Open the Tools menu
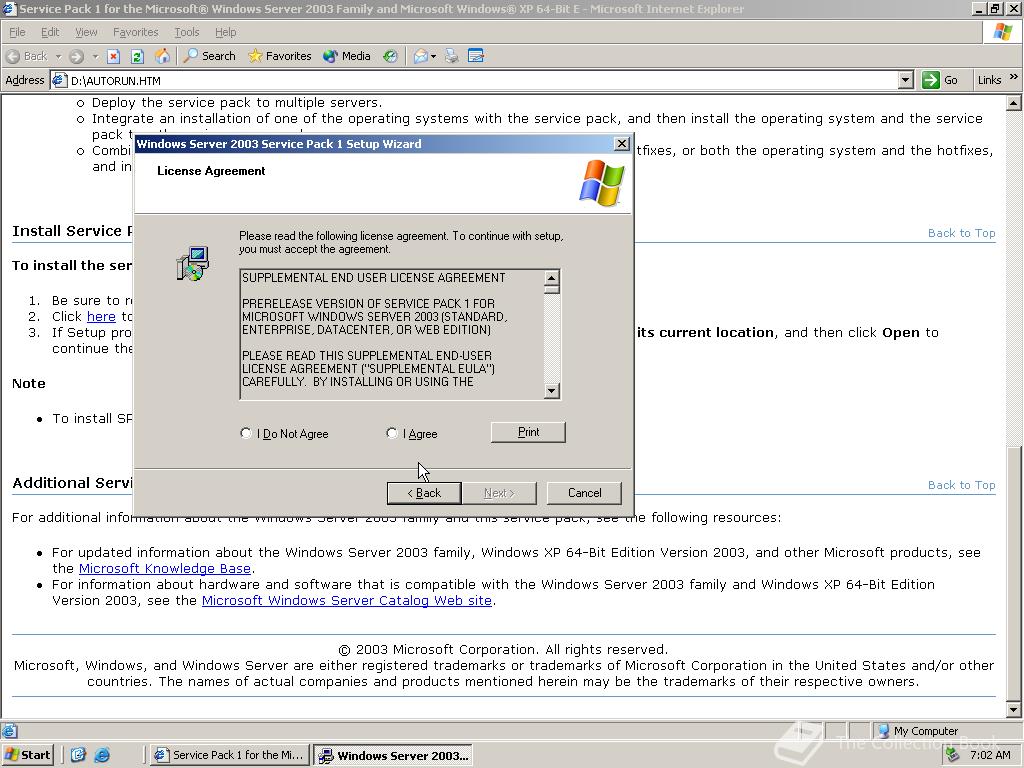 (186, 32)
